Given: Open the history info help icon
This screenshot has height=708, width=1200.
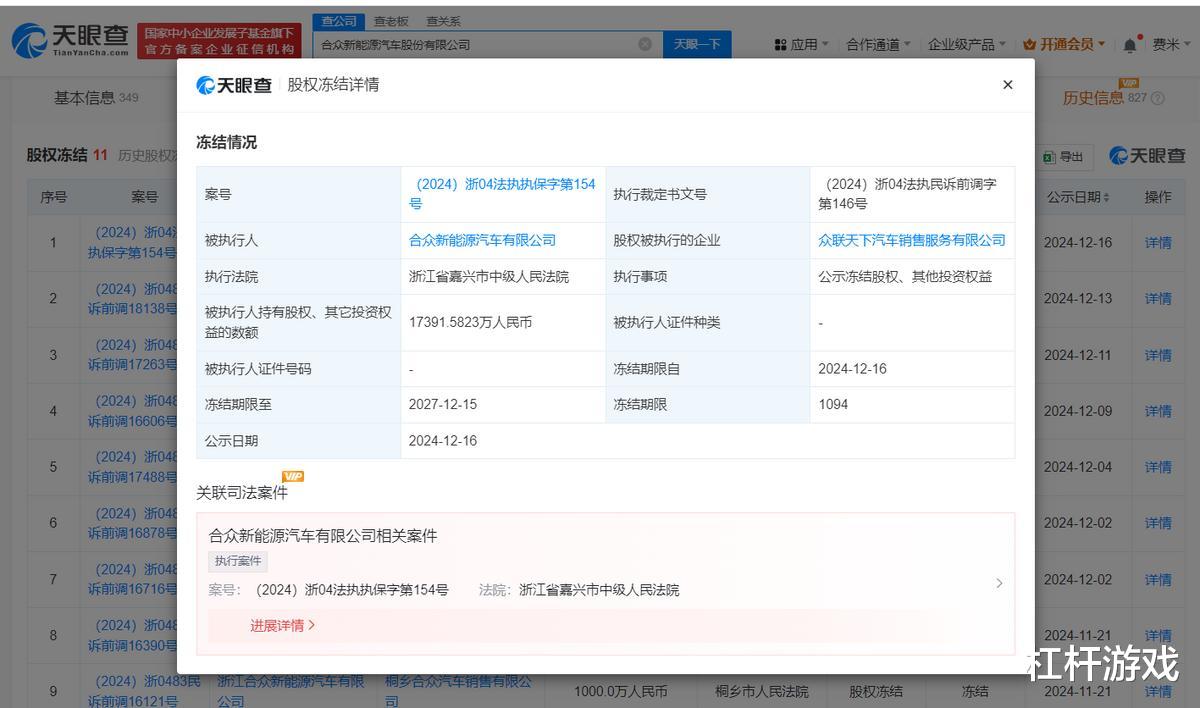Looking at the screenshot, I should (1158, 98).
